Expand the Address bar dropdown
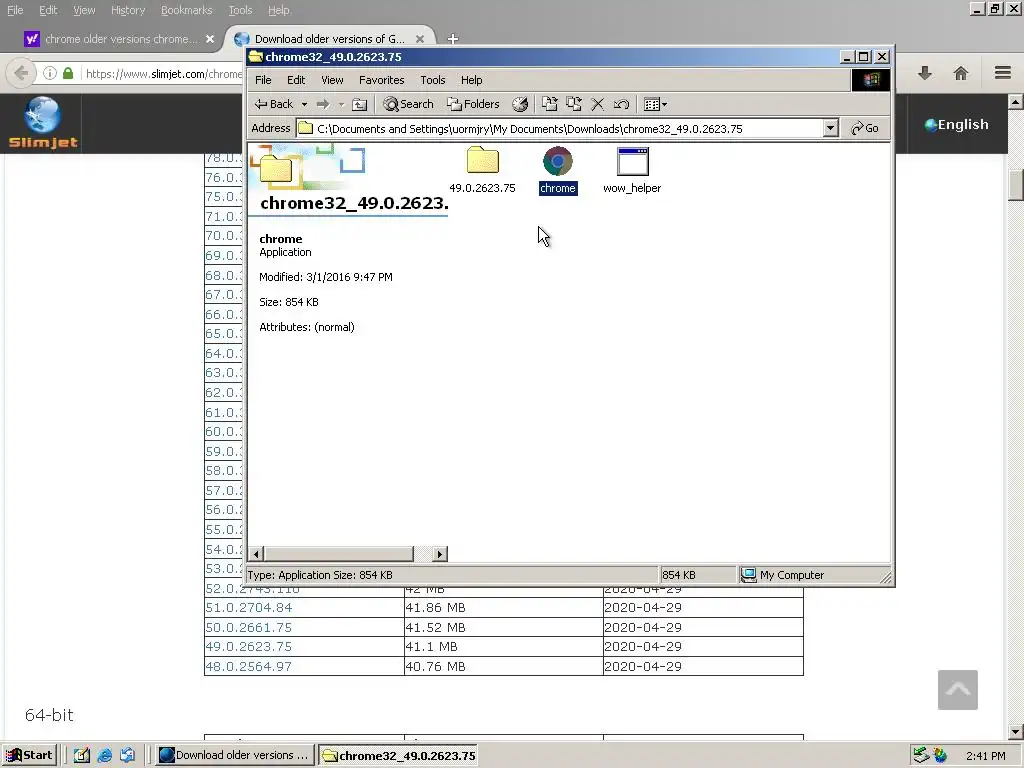The height and width of the screenshot is (768, 1024). click(830, 129)
